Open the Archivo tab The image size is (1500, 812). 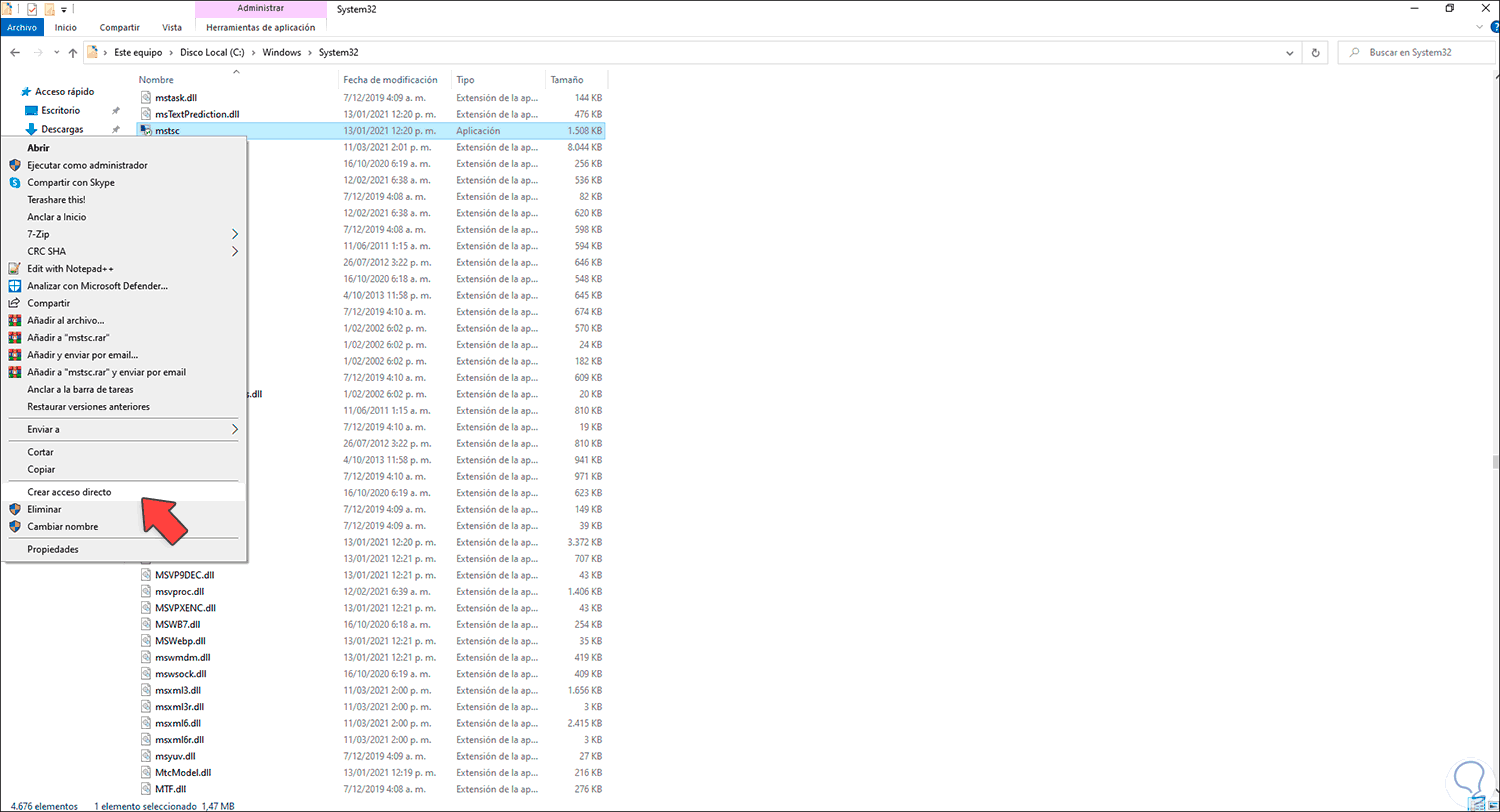(22, 27)
